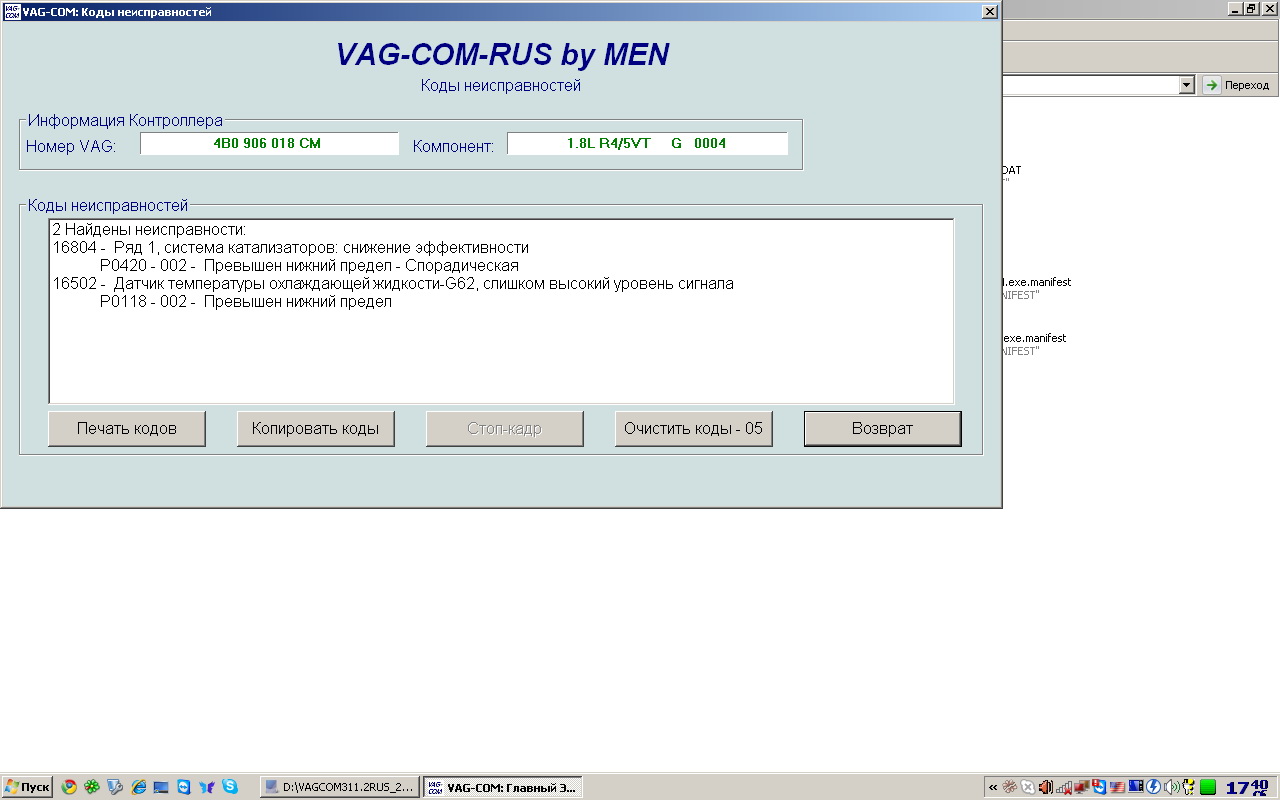Click the Печать кодов button
The height and width of the screenshot is (800, 1280).
point(127,428)
